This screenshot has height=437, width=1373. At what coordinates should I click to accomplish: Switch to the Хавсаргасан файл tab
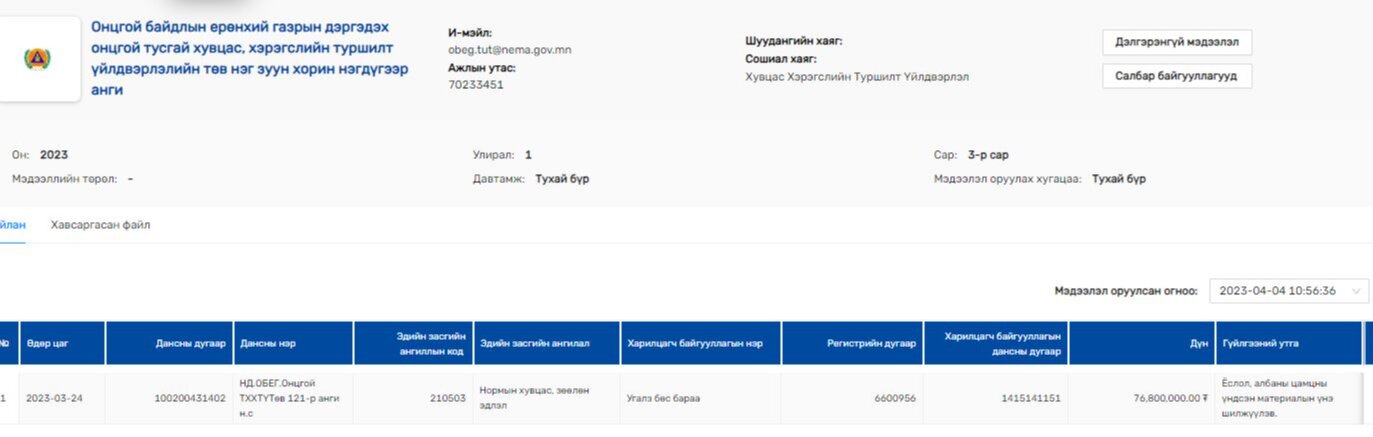(100, 225)
